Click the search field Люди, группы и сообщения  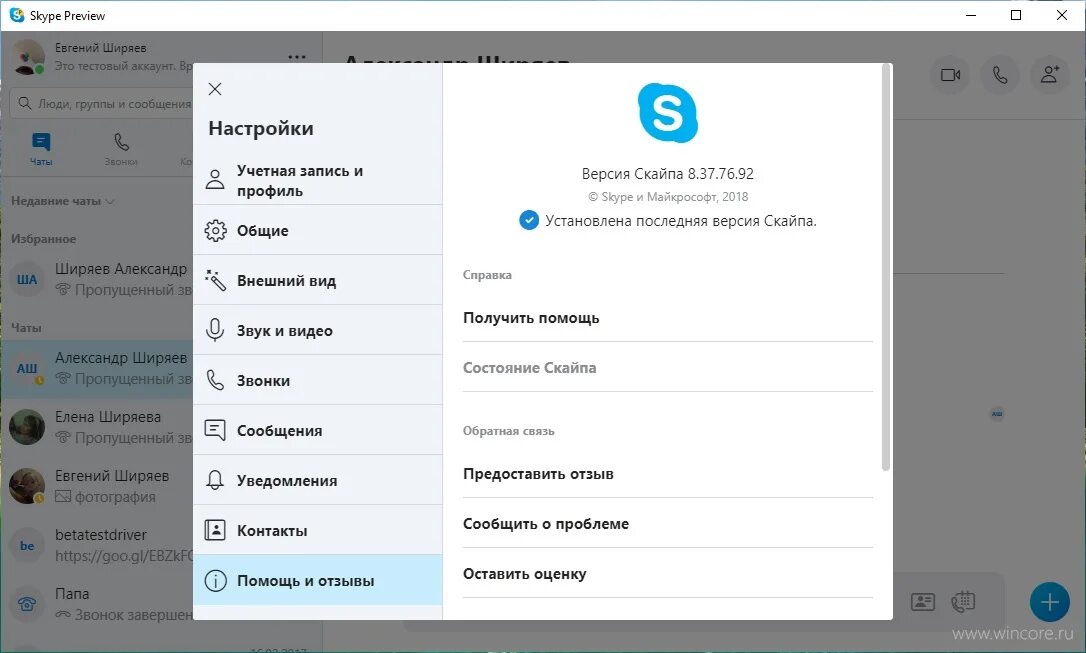click(100, 103)
